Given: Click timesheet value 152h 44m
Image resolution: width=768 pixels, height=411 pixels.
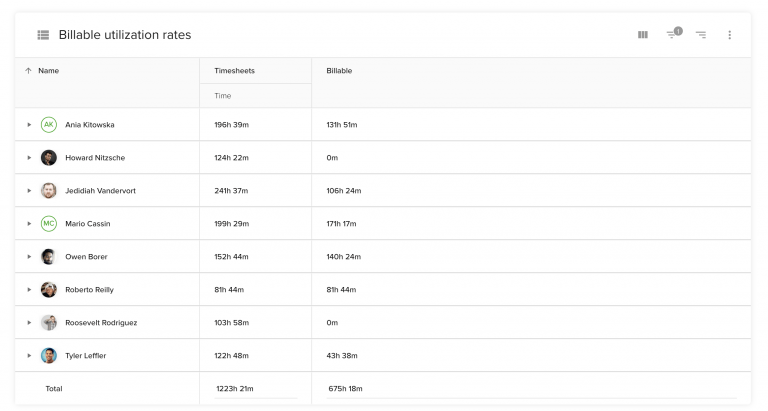Looking at the screenshot, I should 231,257.
